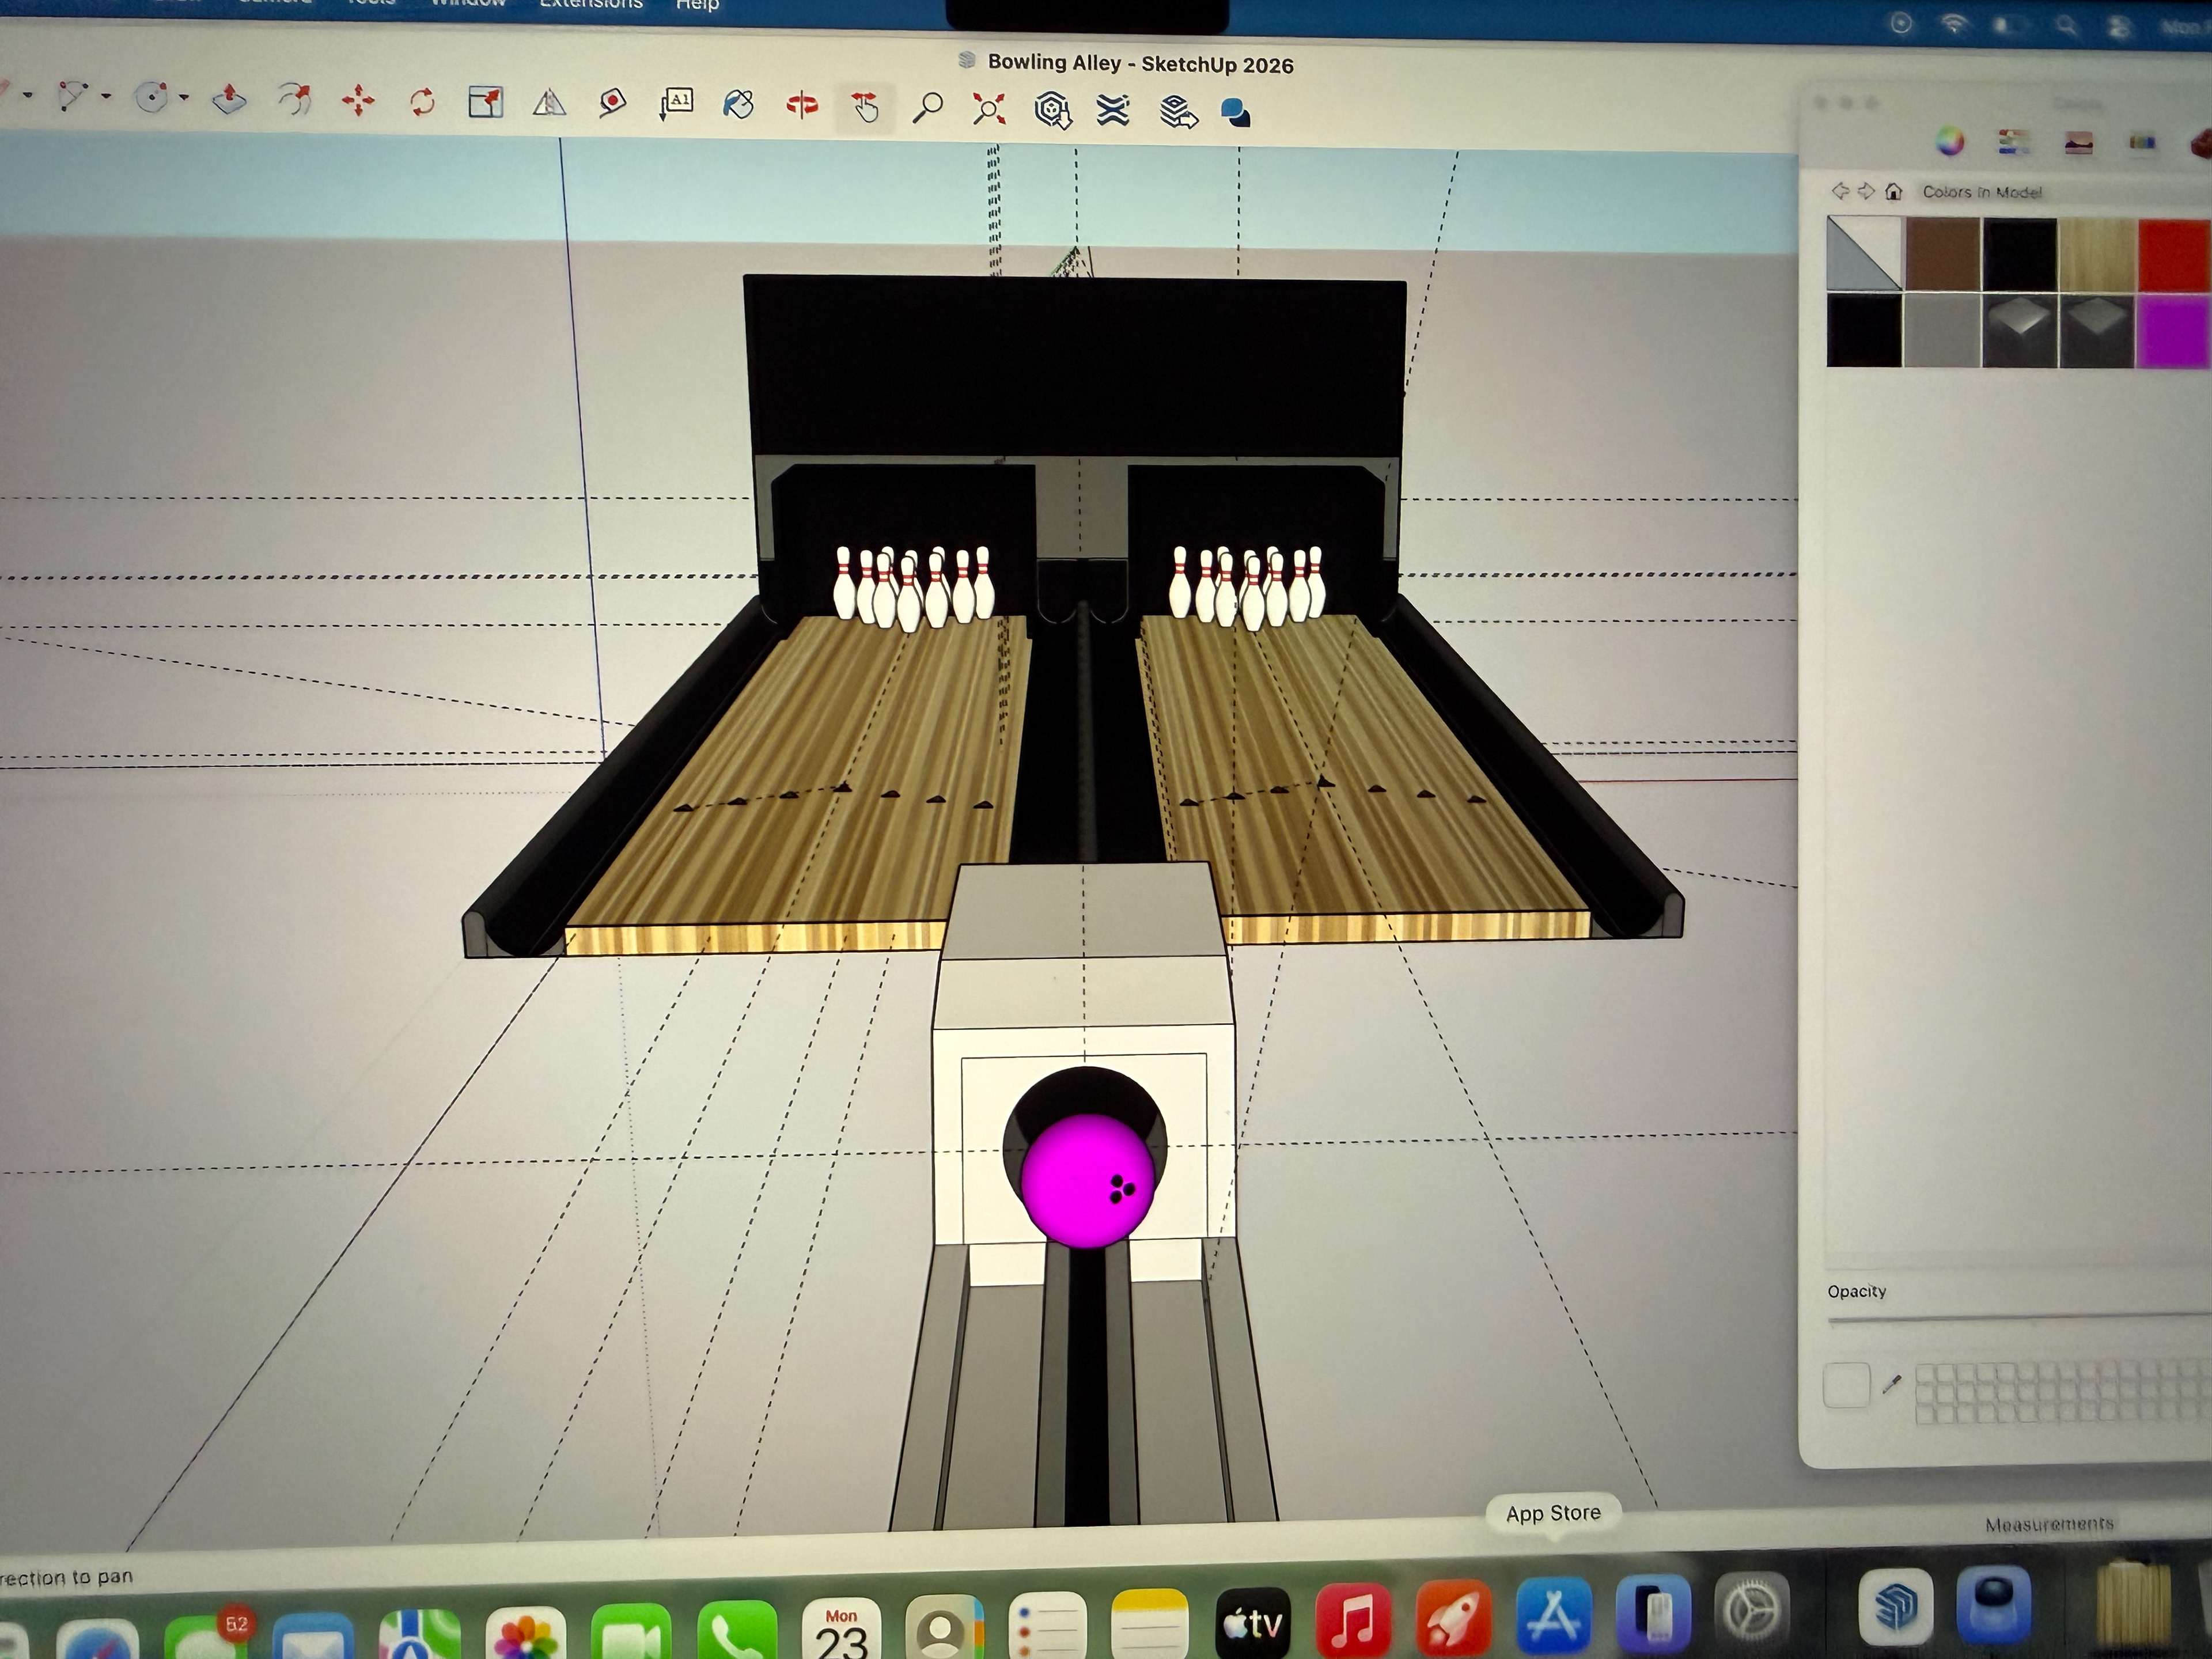Select the Push/Pull tool

[229, 99]
